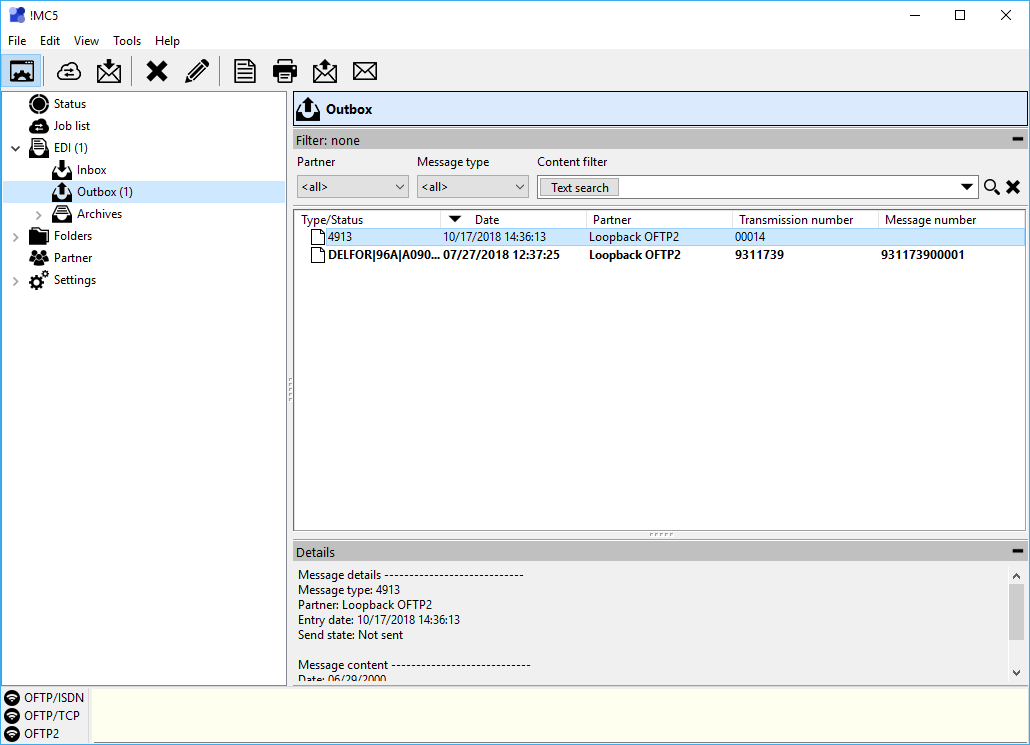Click the OFTP2 status indicator
This screenshot has height=745, width=1030.
(x=32, y=733)
